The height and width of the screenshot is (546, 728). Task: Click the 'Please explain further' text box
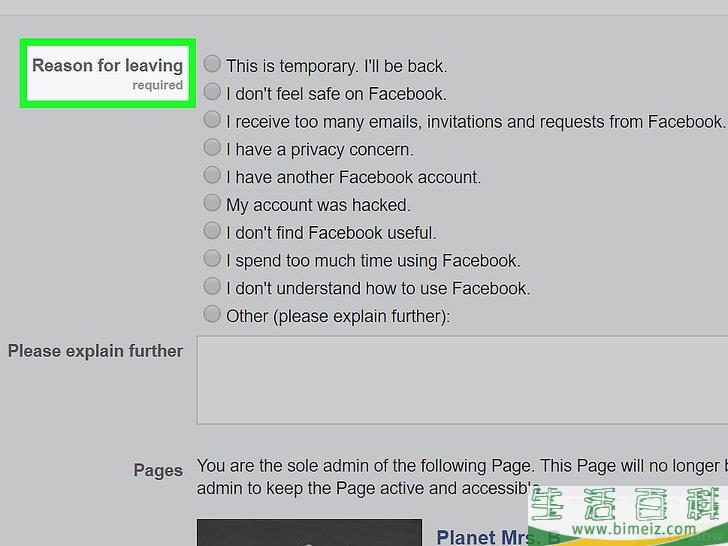coord(462,380)
